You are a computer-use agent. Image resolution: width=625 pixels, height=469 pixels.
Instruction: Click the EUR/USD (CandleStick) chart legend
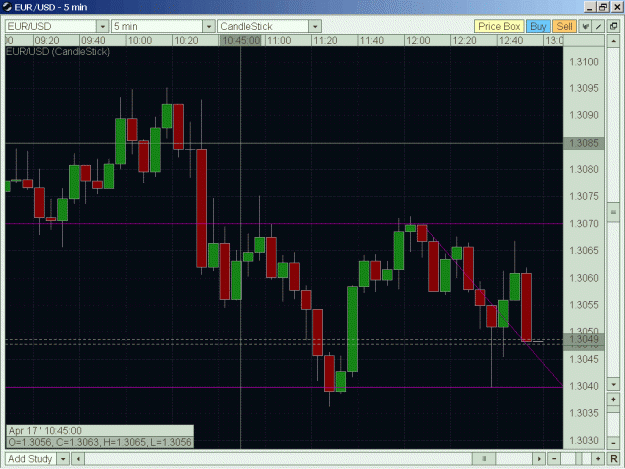tap(58, 52)
